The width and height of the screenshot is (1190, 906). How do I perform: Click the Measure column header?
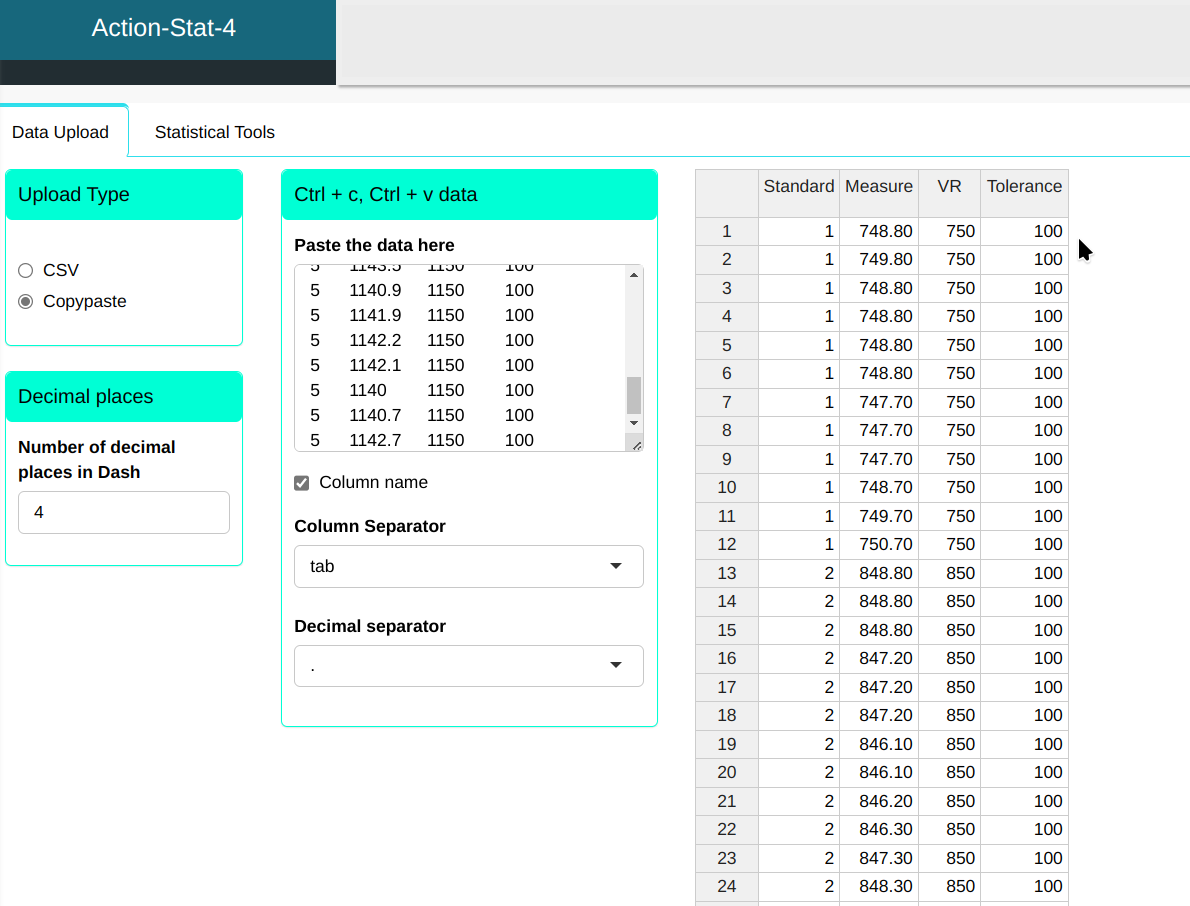point(878,187)
